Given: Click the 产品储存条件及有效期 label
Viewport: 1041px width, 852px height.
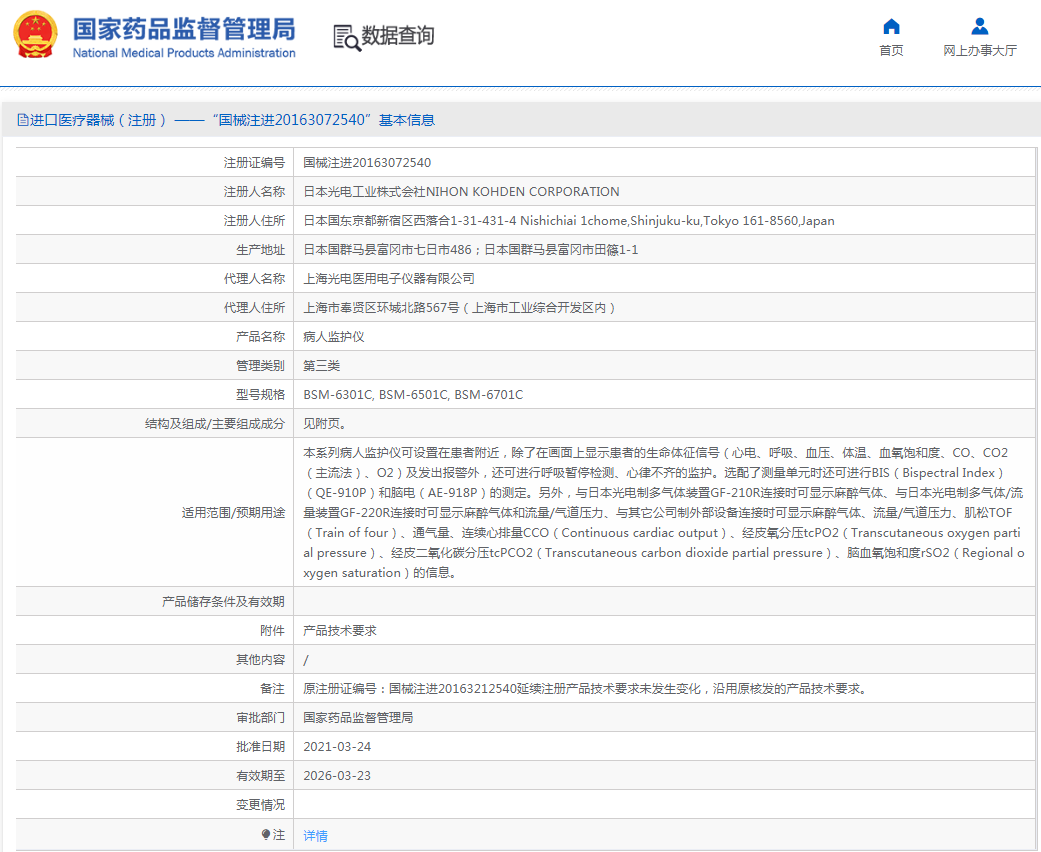Looking at the screenshot, I should [x=224, y=602].
